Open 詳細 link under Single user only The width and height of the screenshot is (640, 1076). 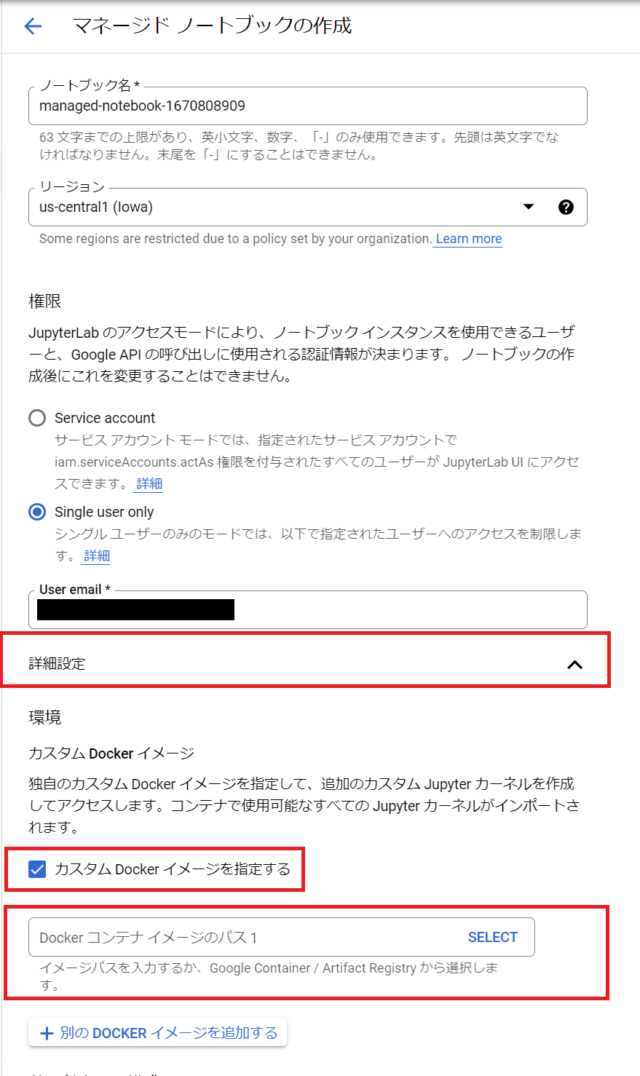97,556
